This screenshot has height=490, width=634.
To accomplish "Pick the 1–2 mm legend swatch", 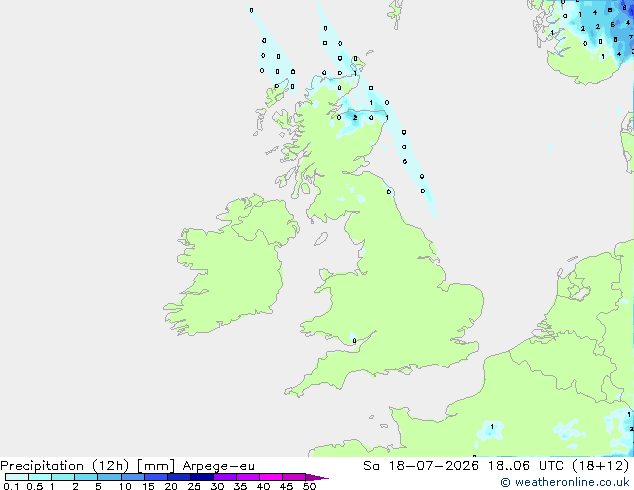I will (63, 477).
